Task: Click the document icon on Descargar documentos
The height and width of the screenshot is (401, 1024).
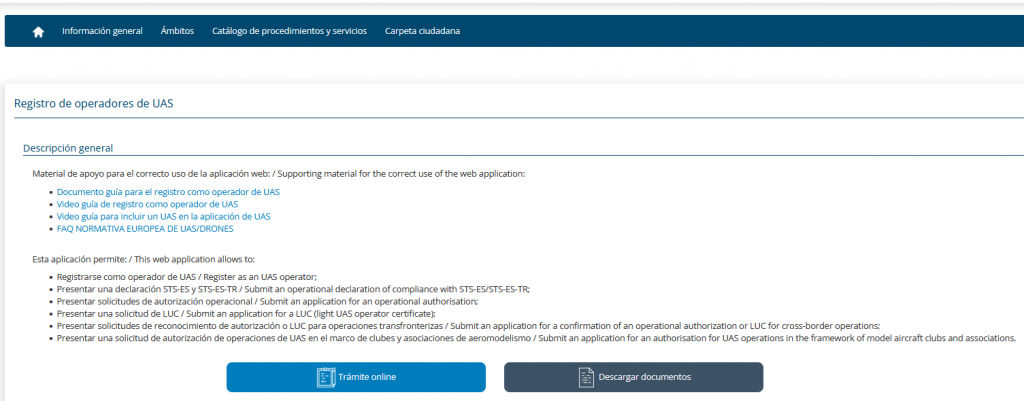Action: (586, 377)
